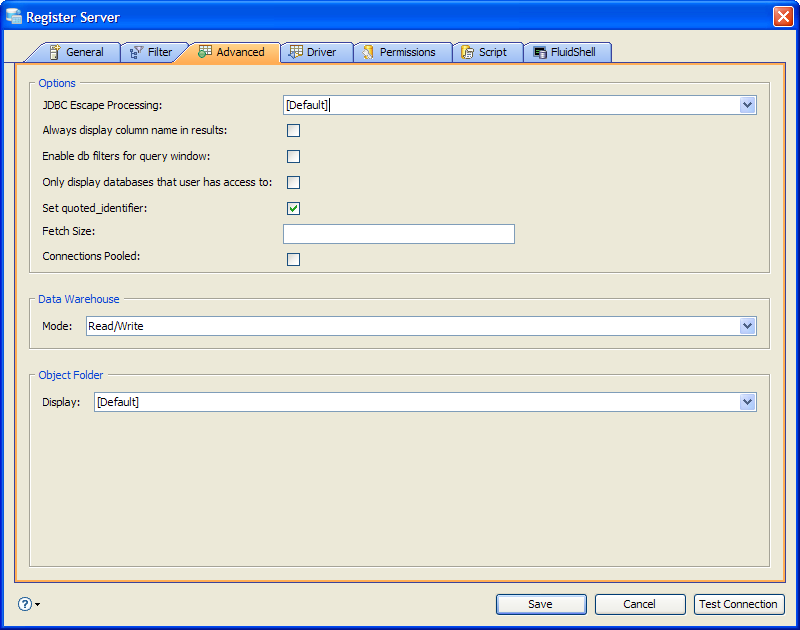Image resolution: width=800 pixels, height=630 pixels.
Task: Expand Data Warehouse Mode dropdown arrow
Action: tap(747, 326)
